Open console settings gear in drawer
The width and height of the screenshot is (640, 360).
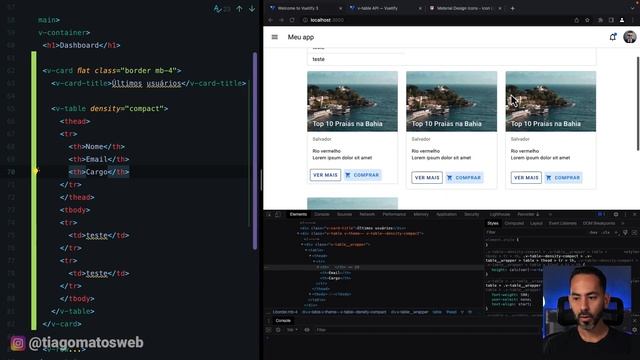[x=634, y=330]
